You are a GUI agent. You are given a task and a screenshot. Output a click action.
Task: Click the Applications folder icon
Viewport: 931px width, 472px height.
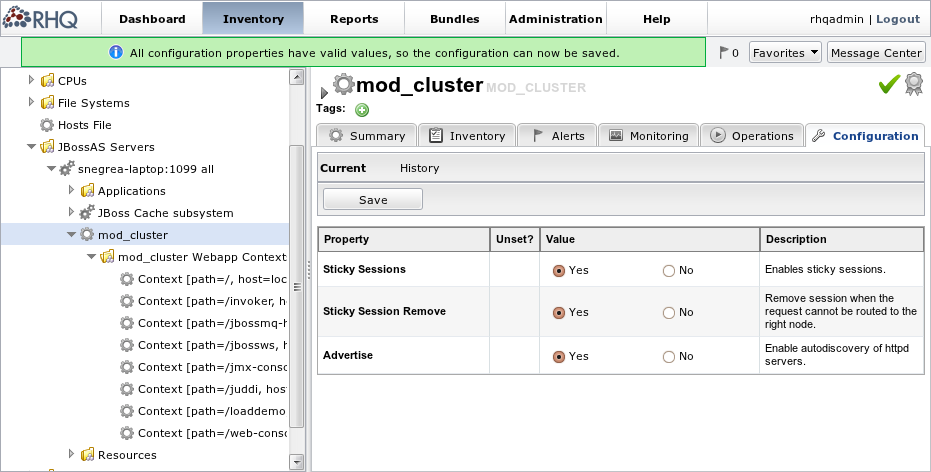pyautogui.click(x=87, y=191)
